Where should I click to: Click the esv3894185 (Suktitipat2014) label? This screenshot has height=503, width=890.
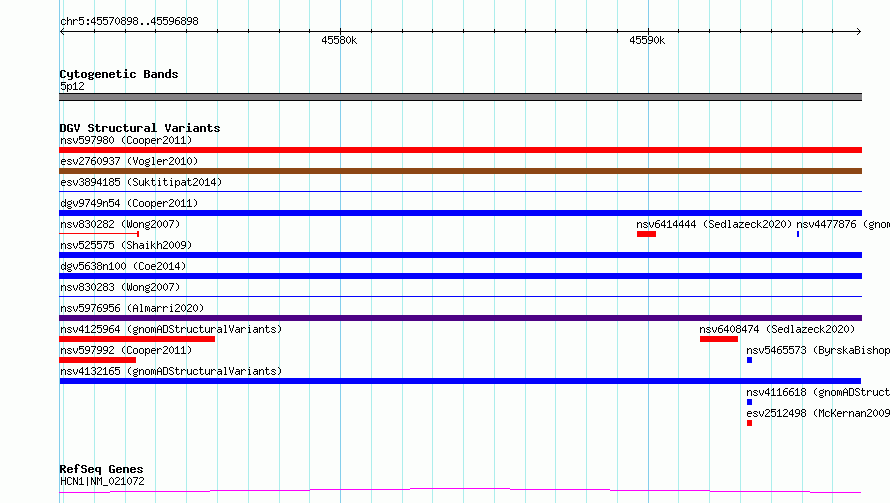pos(141,182)
